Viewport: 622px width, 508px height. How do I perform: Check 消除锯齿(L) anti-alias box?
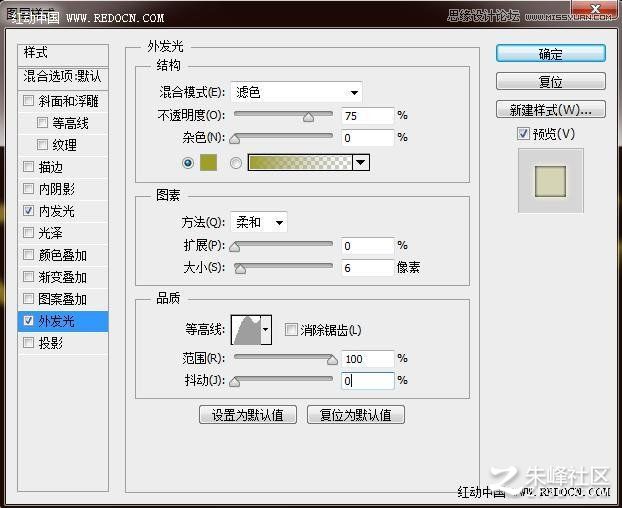click(291, 330)
